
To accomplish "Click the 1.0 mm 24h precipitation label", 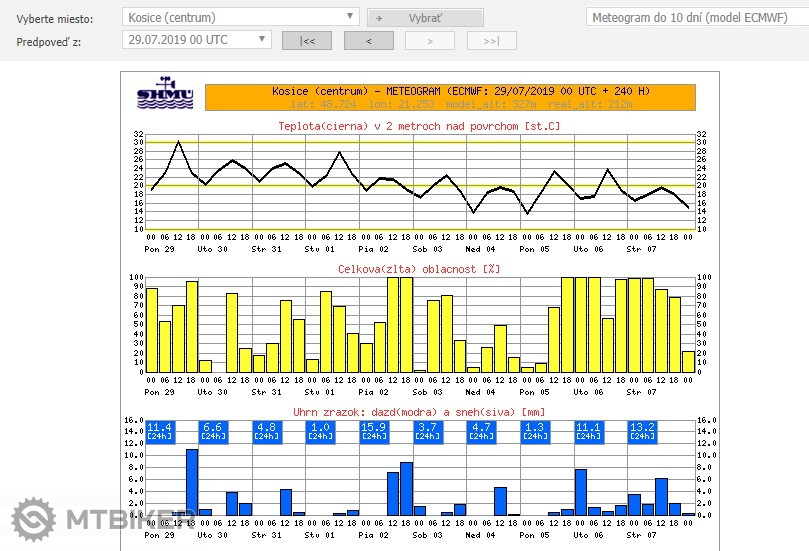I will [320, 431].
